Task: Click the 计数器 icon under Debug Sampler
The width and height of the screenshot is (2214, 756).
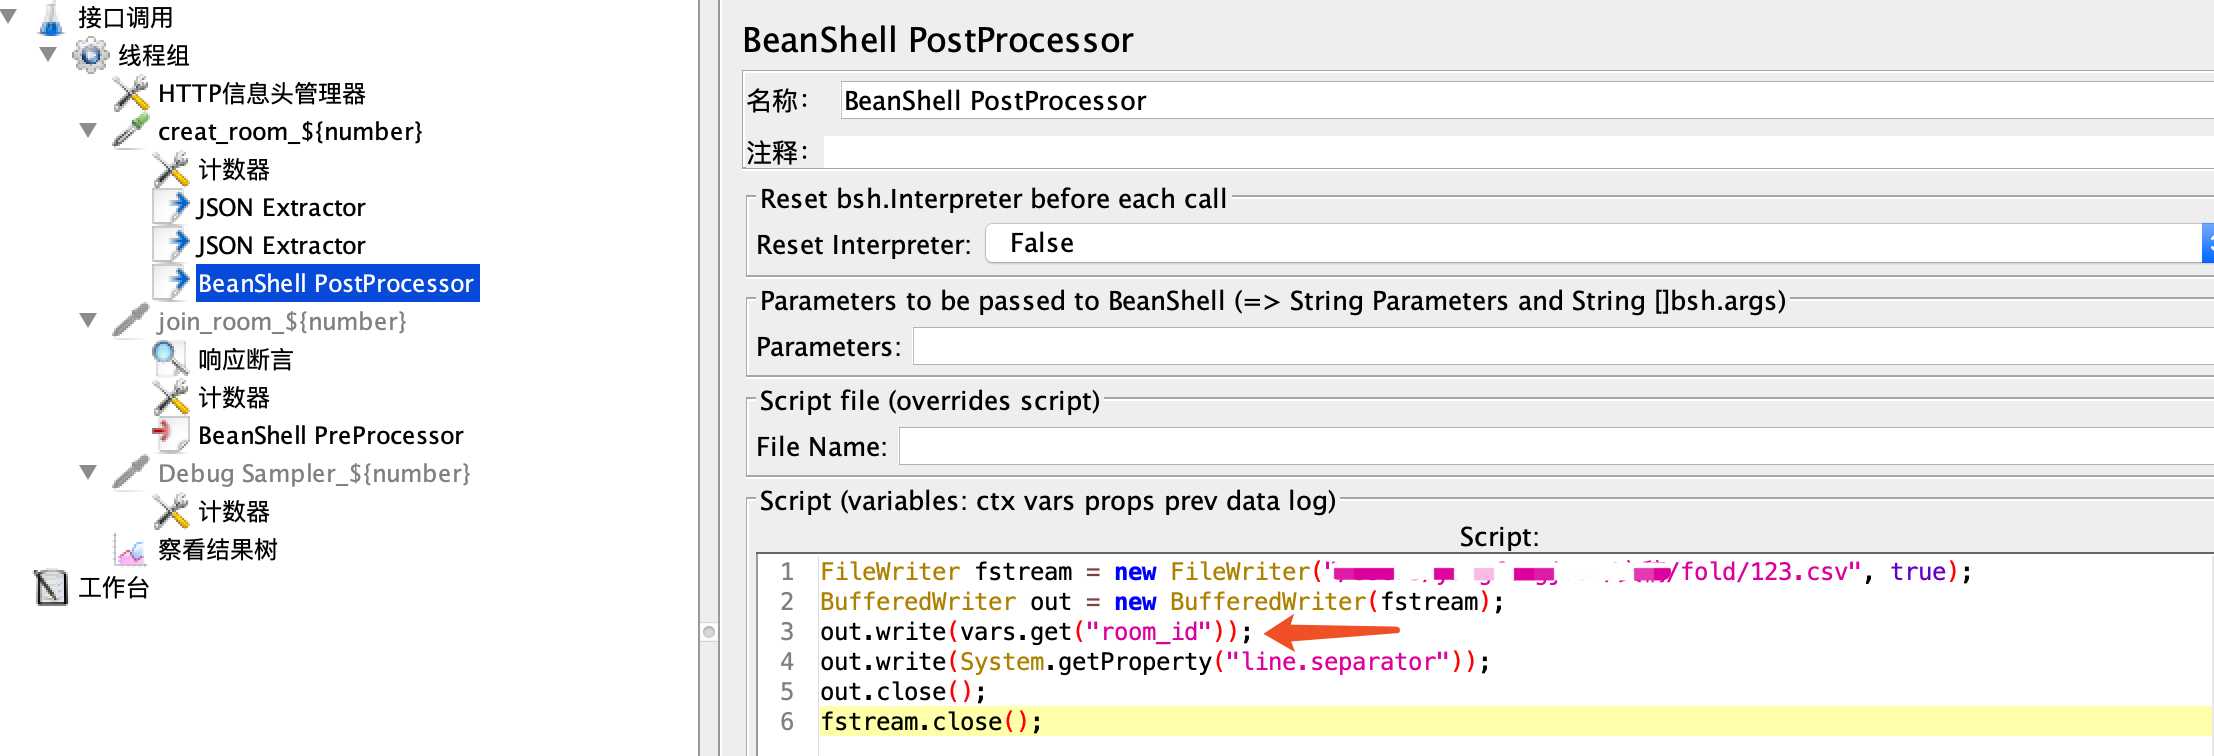Action: click(x=171, y=511)
